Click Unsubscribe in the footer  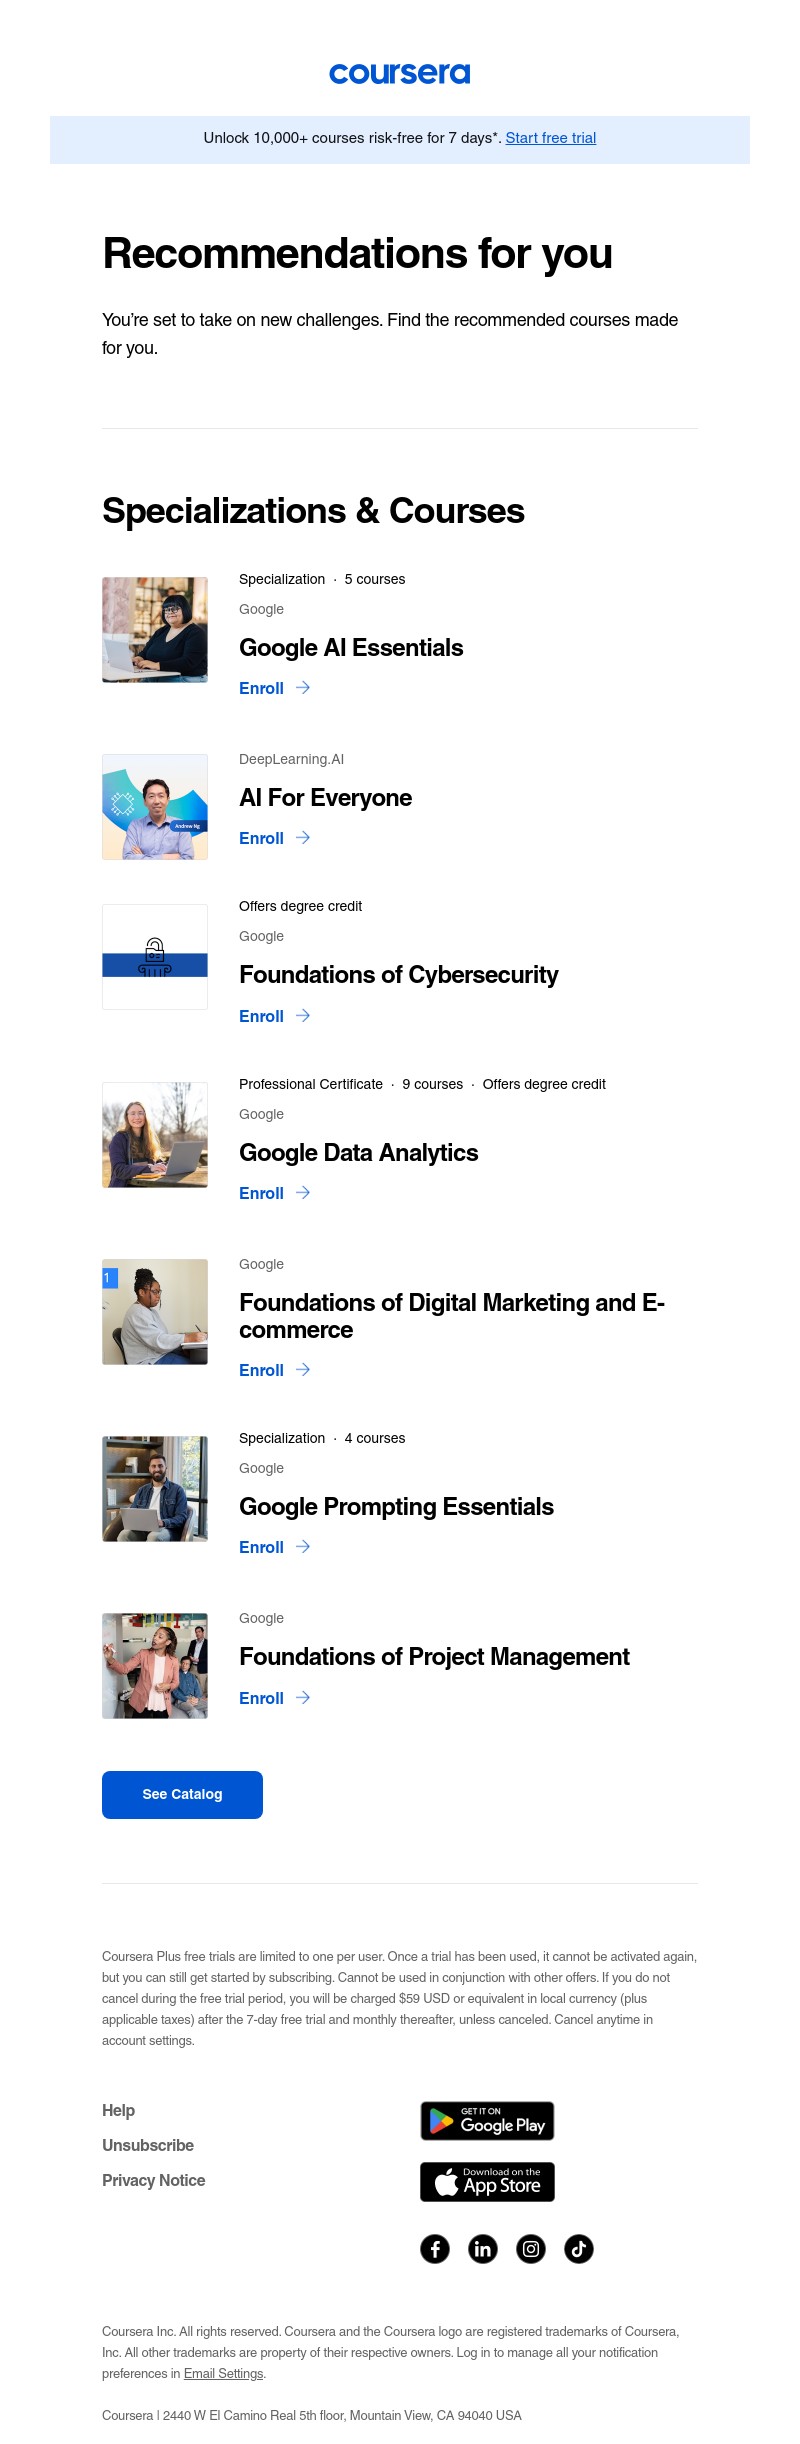point(147,2145)
